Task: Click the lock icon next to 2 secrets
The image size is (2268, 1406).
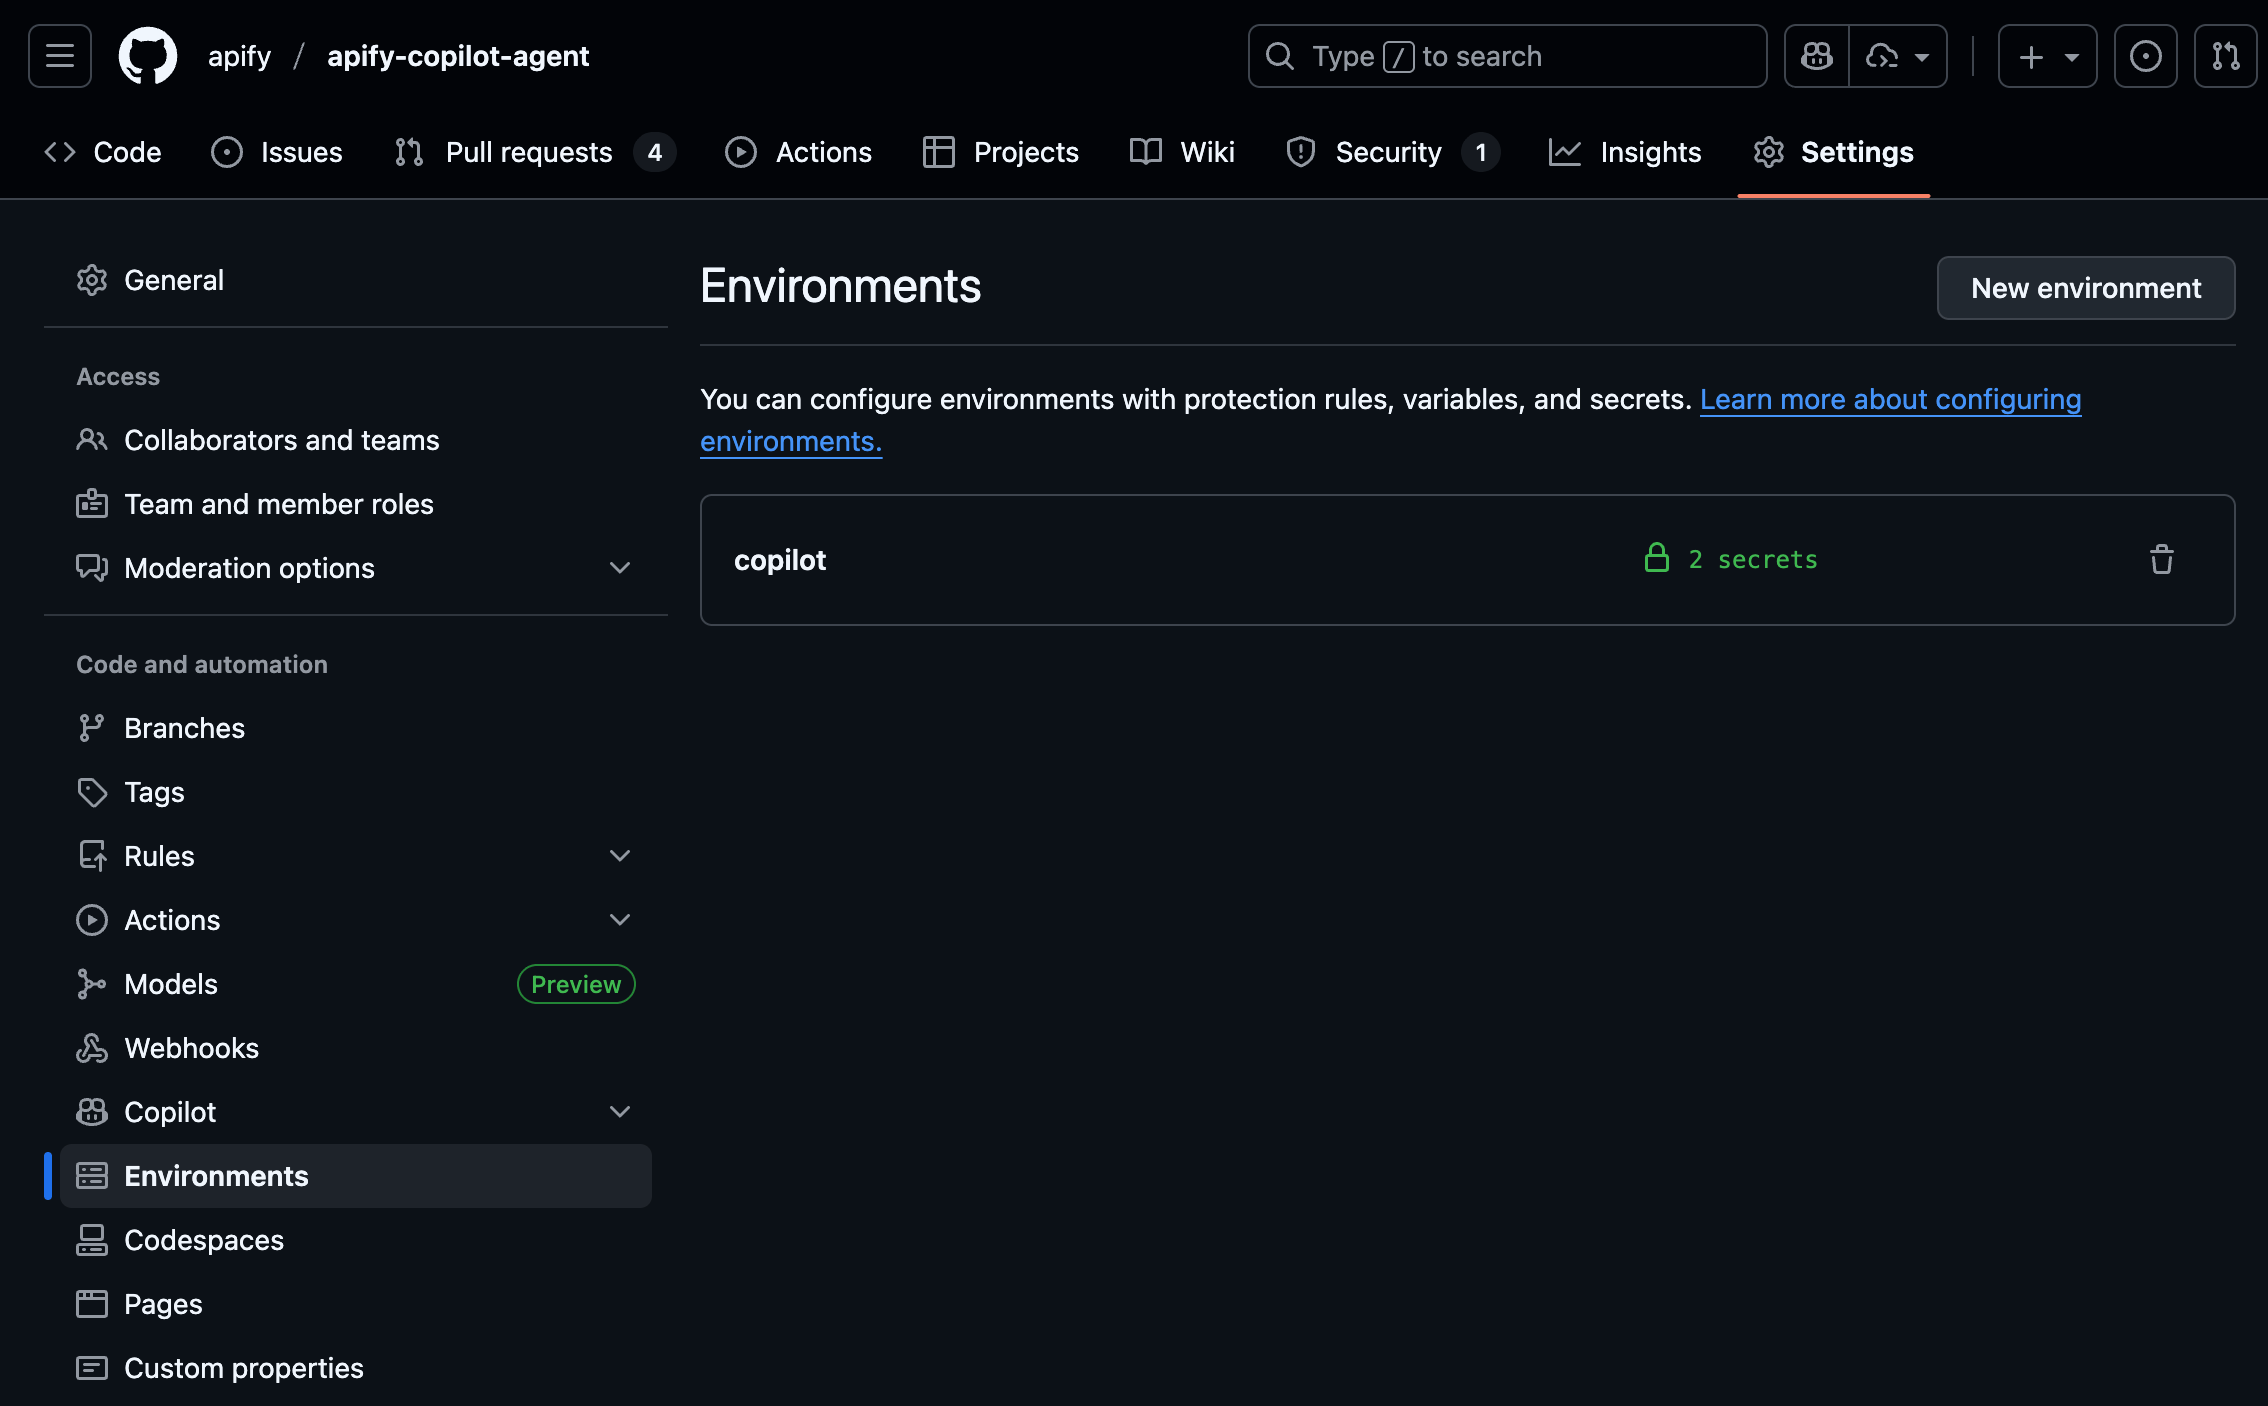Action: pos(1657,559)
